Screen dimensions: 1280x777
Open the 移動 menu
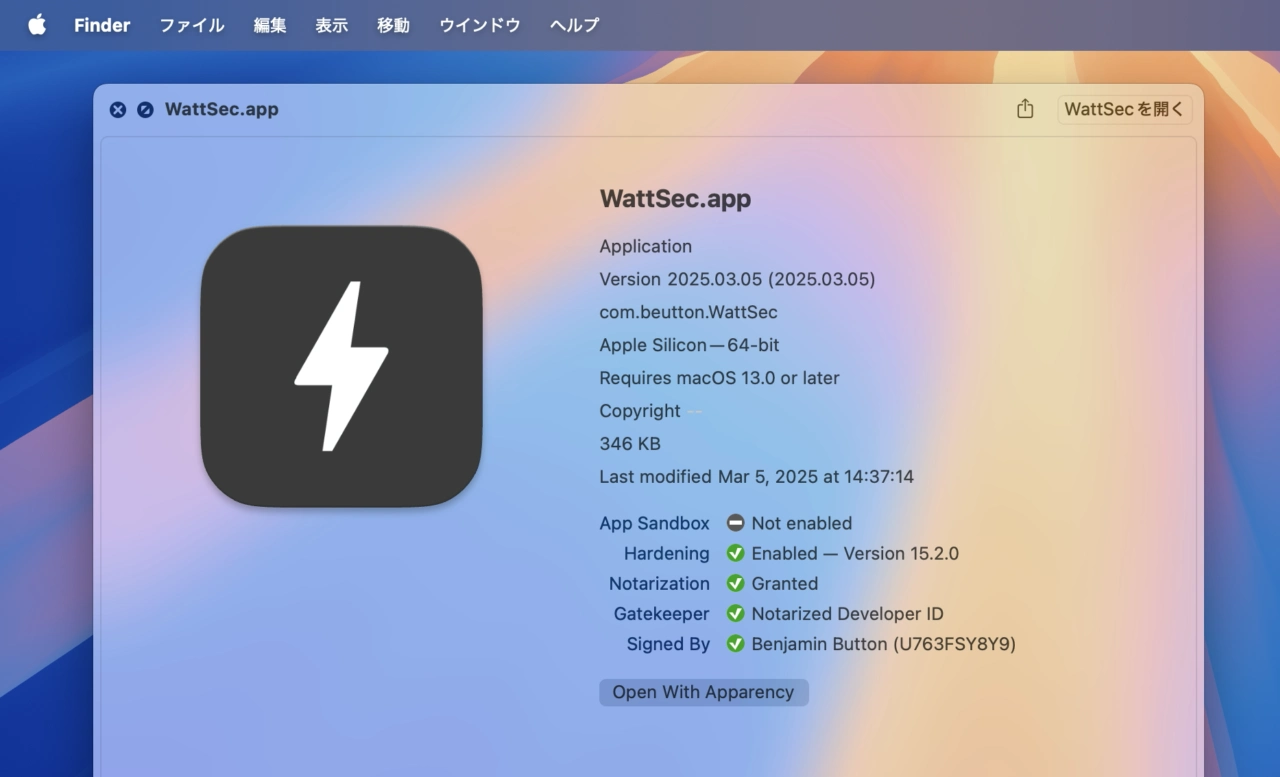pos(393,25)
